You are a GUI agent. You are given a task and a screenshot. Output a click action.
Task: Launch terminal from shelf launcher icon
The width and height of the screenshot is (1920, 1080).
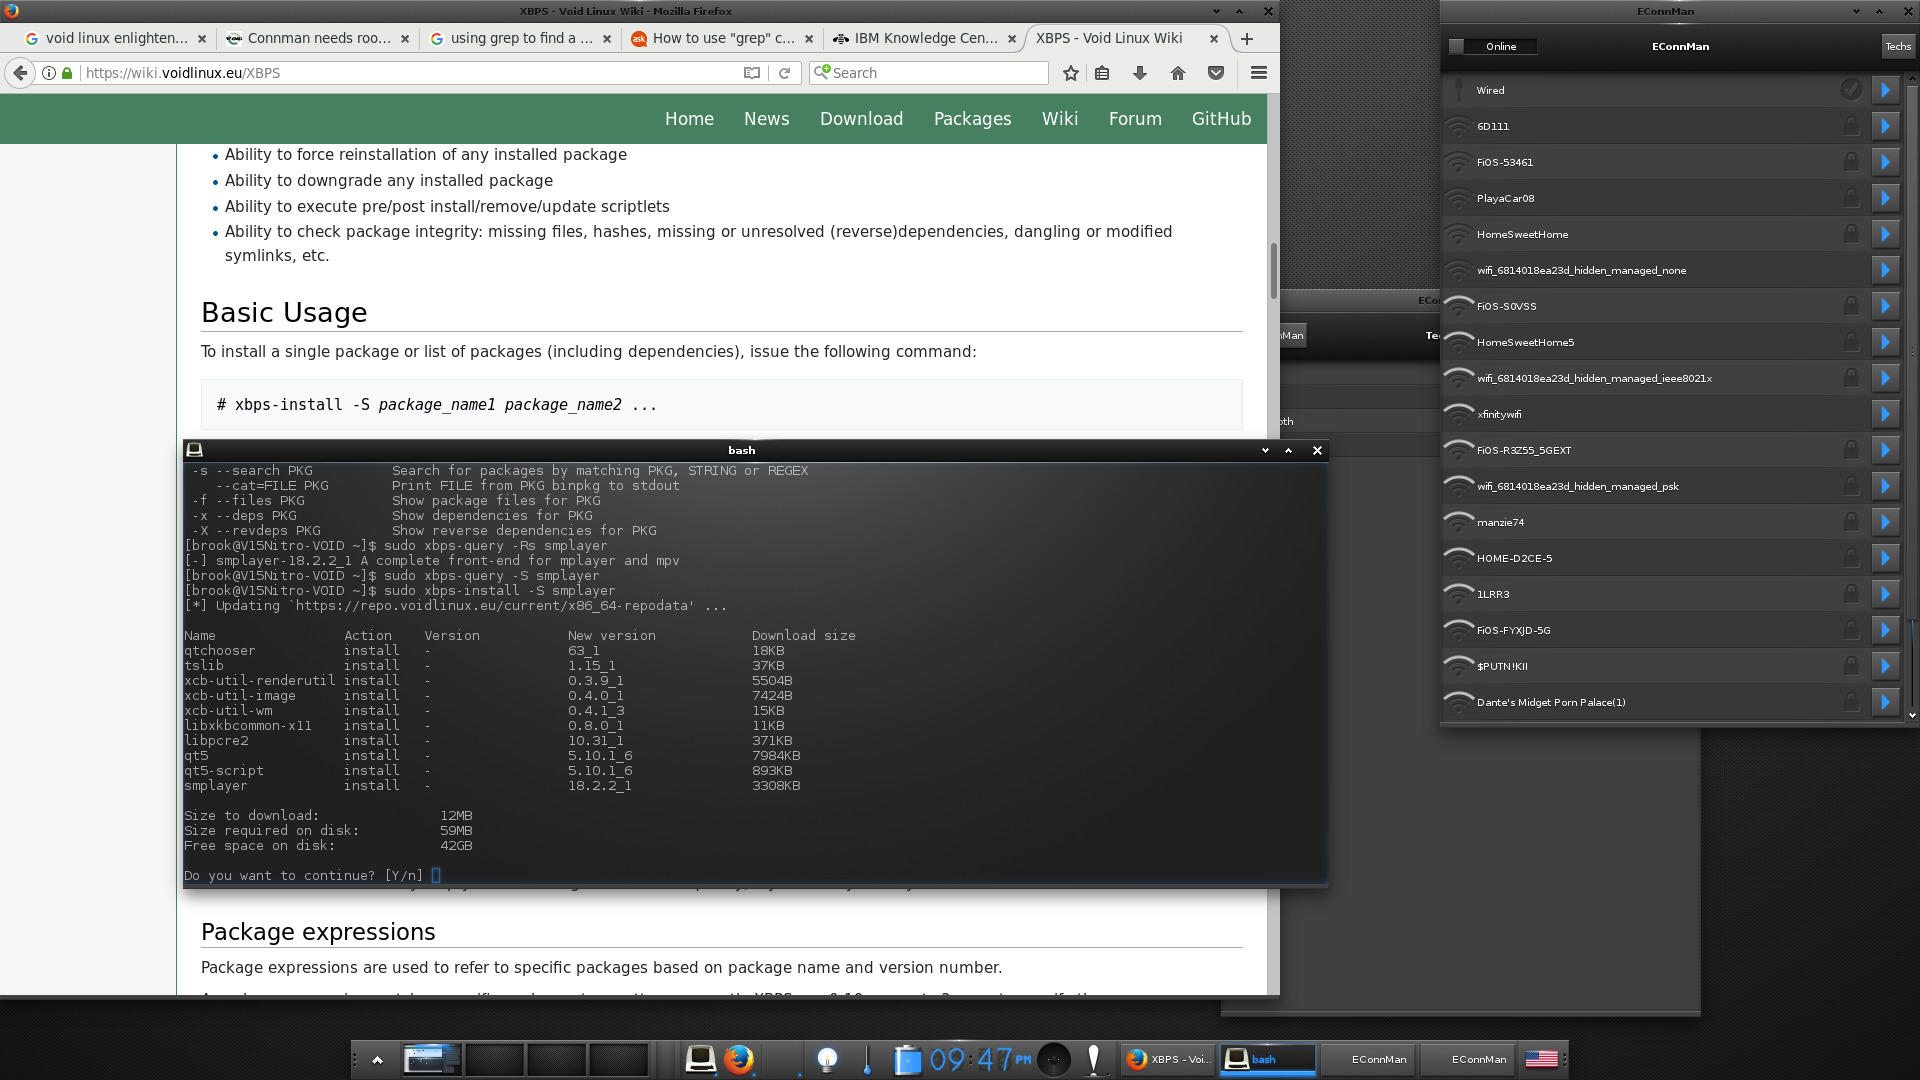pyautogui.click(x=700, y=1059)
